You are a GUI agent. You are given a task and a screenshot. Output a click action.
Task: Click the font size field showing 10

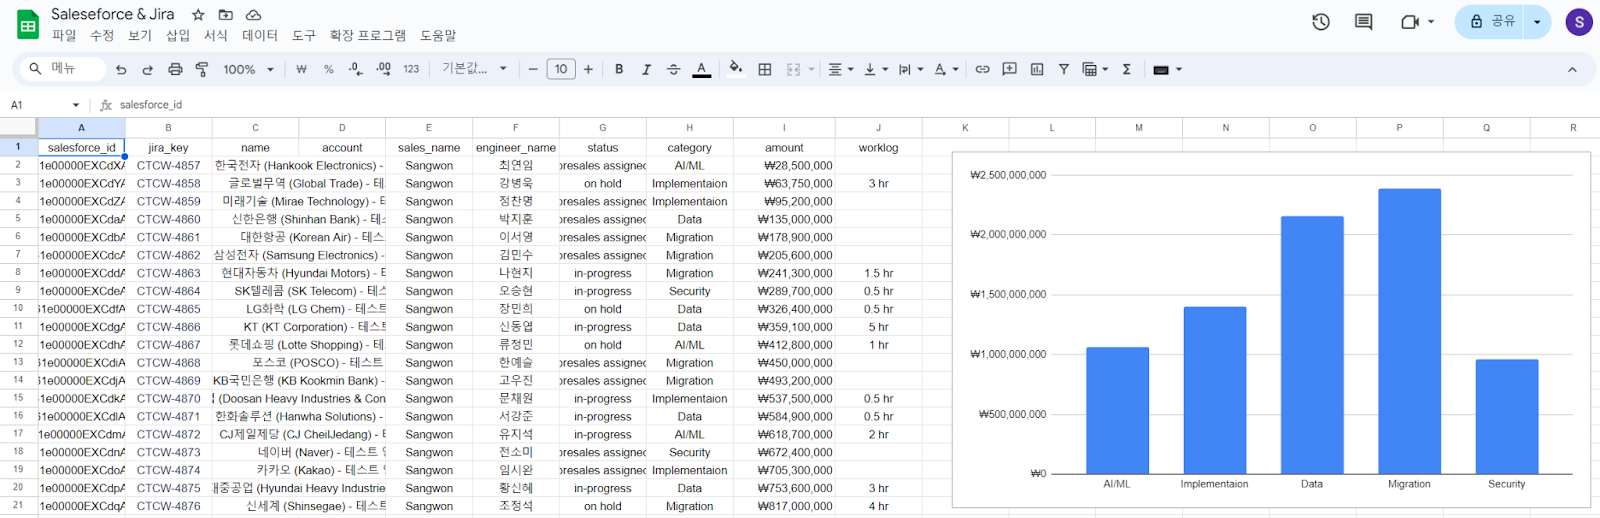pos(561,69)
